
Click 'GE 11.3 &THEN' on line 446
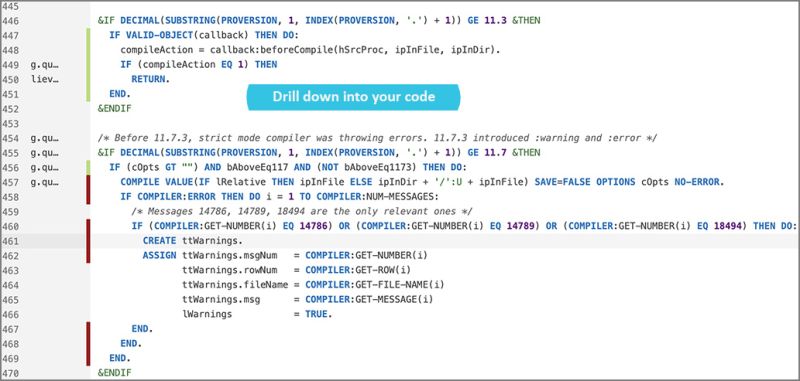pos(504,21)
